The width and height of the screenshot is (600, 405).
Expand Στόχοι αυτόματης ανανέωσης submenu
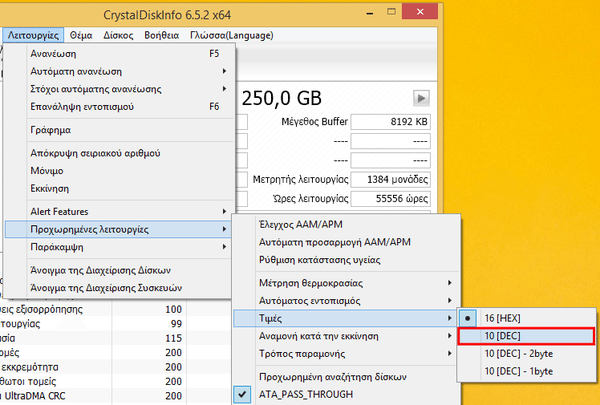coord(119,89)
